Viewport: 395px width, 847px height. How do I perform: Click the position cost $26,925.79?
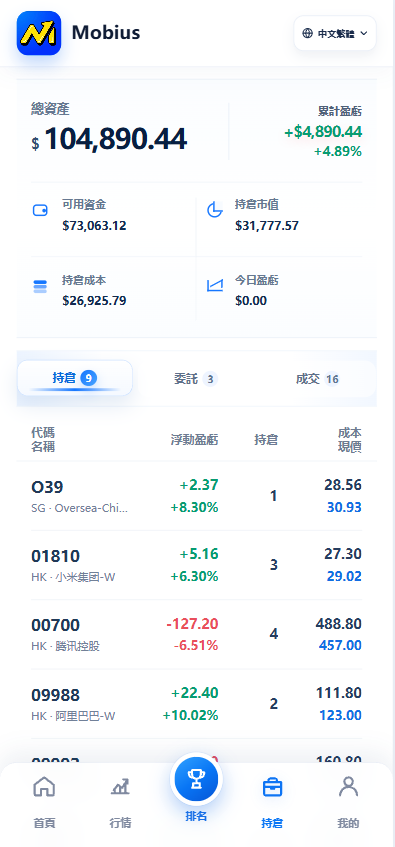95,300
